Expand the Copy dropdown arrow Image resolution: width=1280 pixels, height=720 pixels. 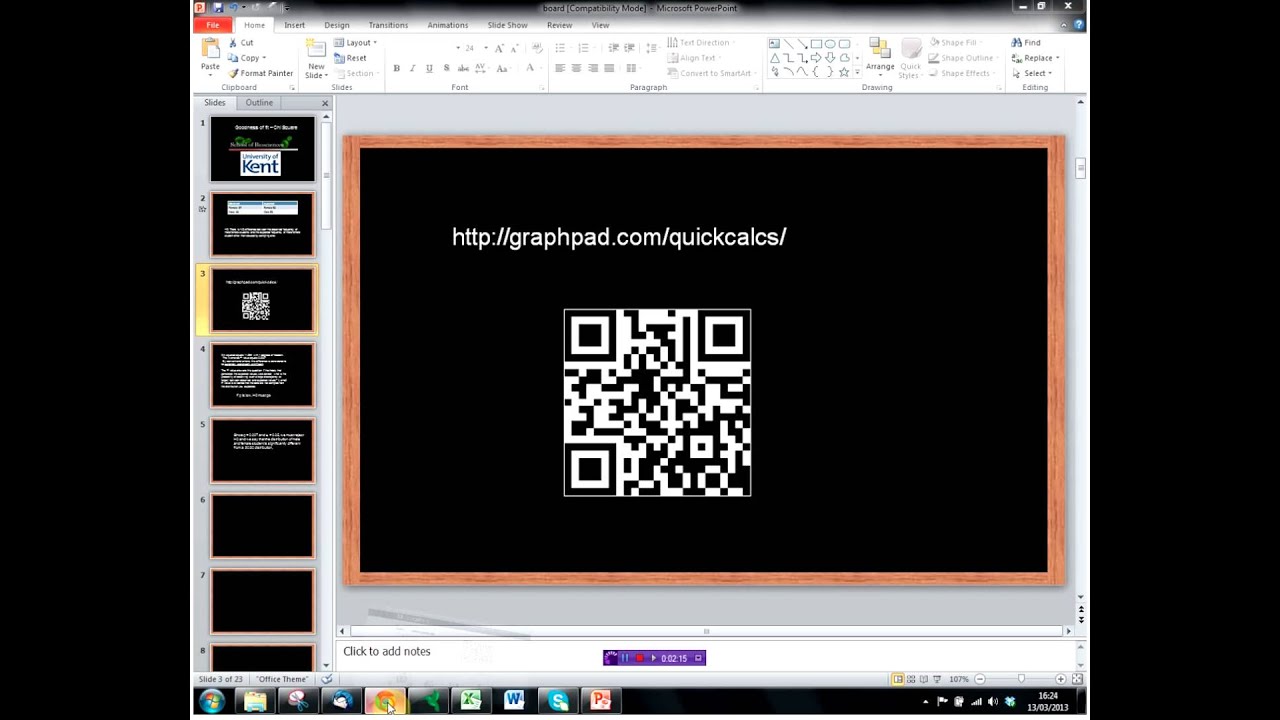(264, 58)
